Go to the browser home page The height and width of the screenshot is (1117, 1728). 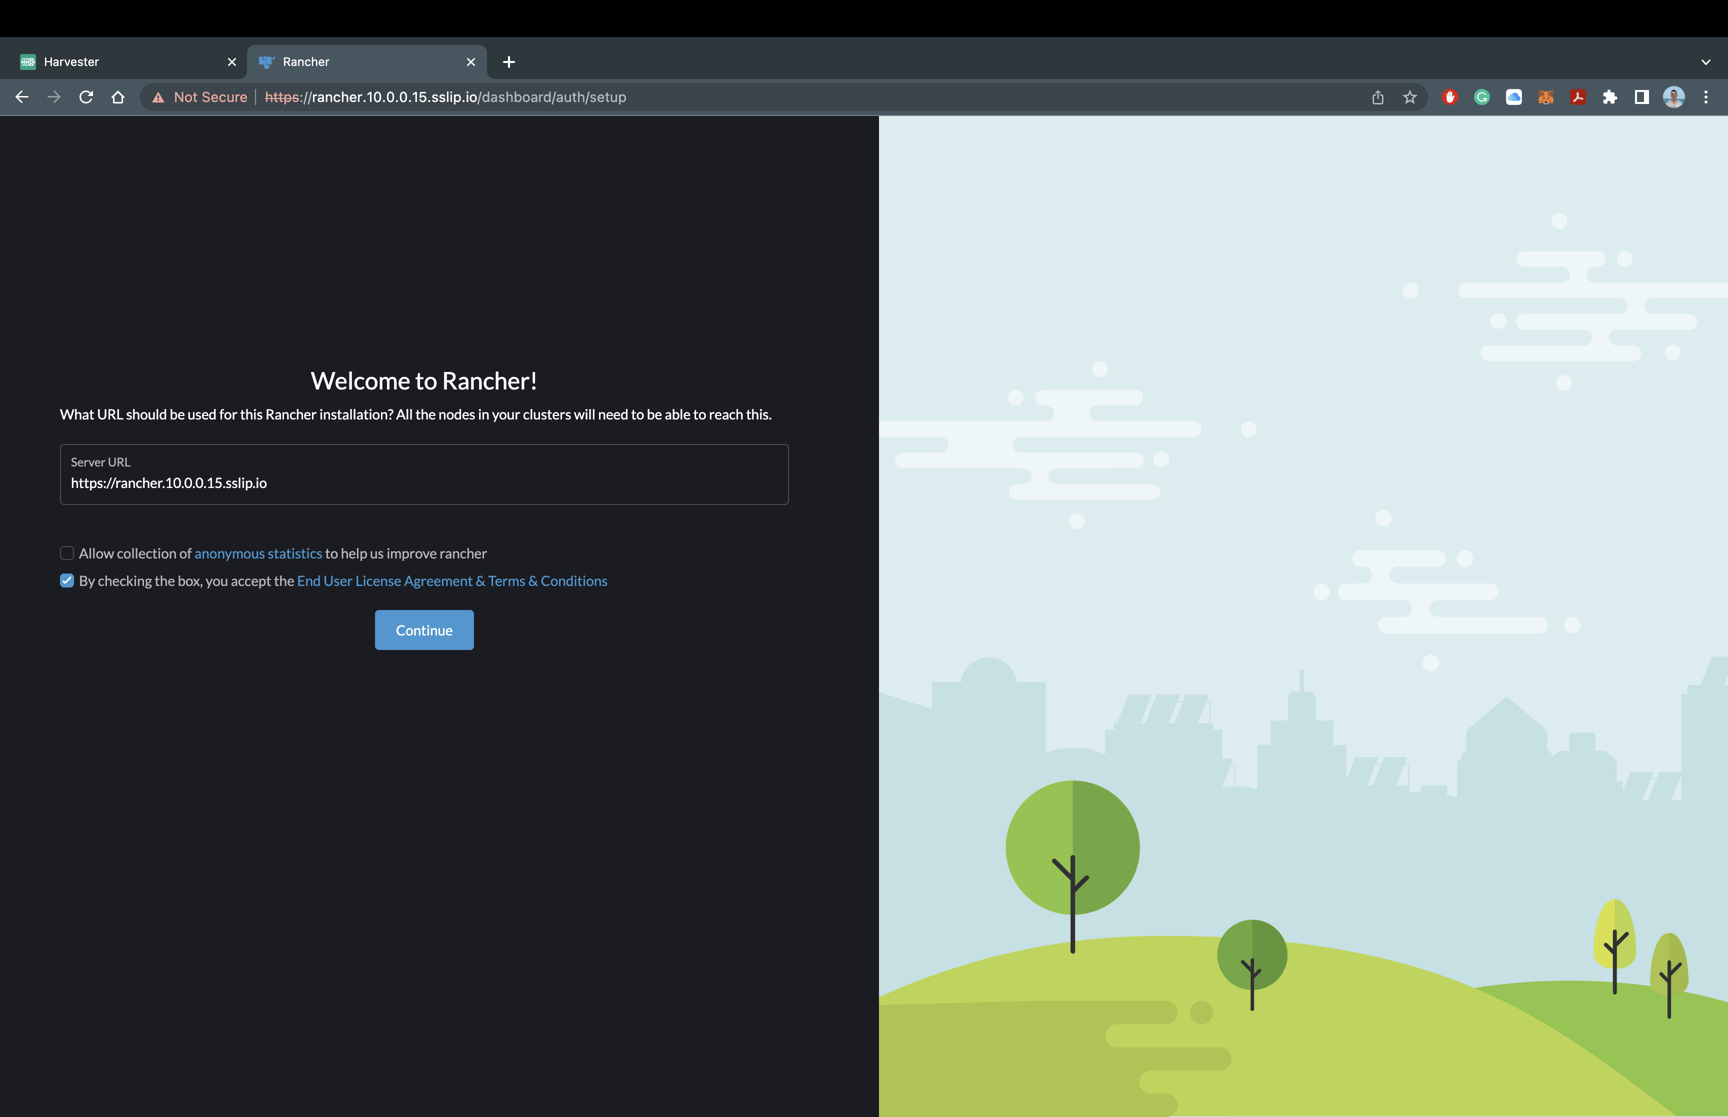click(x=118, y=97)
